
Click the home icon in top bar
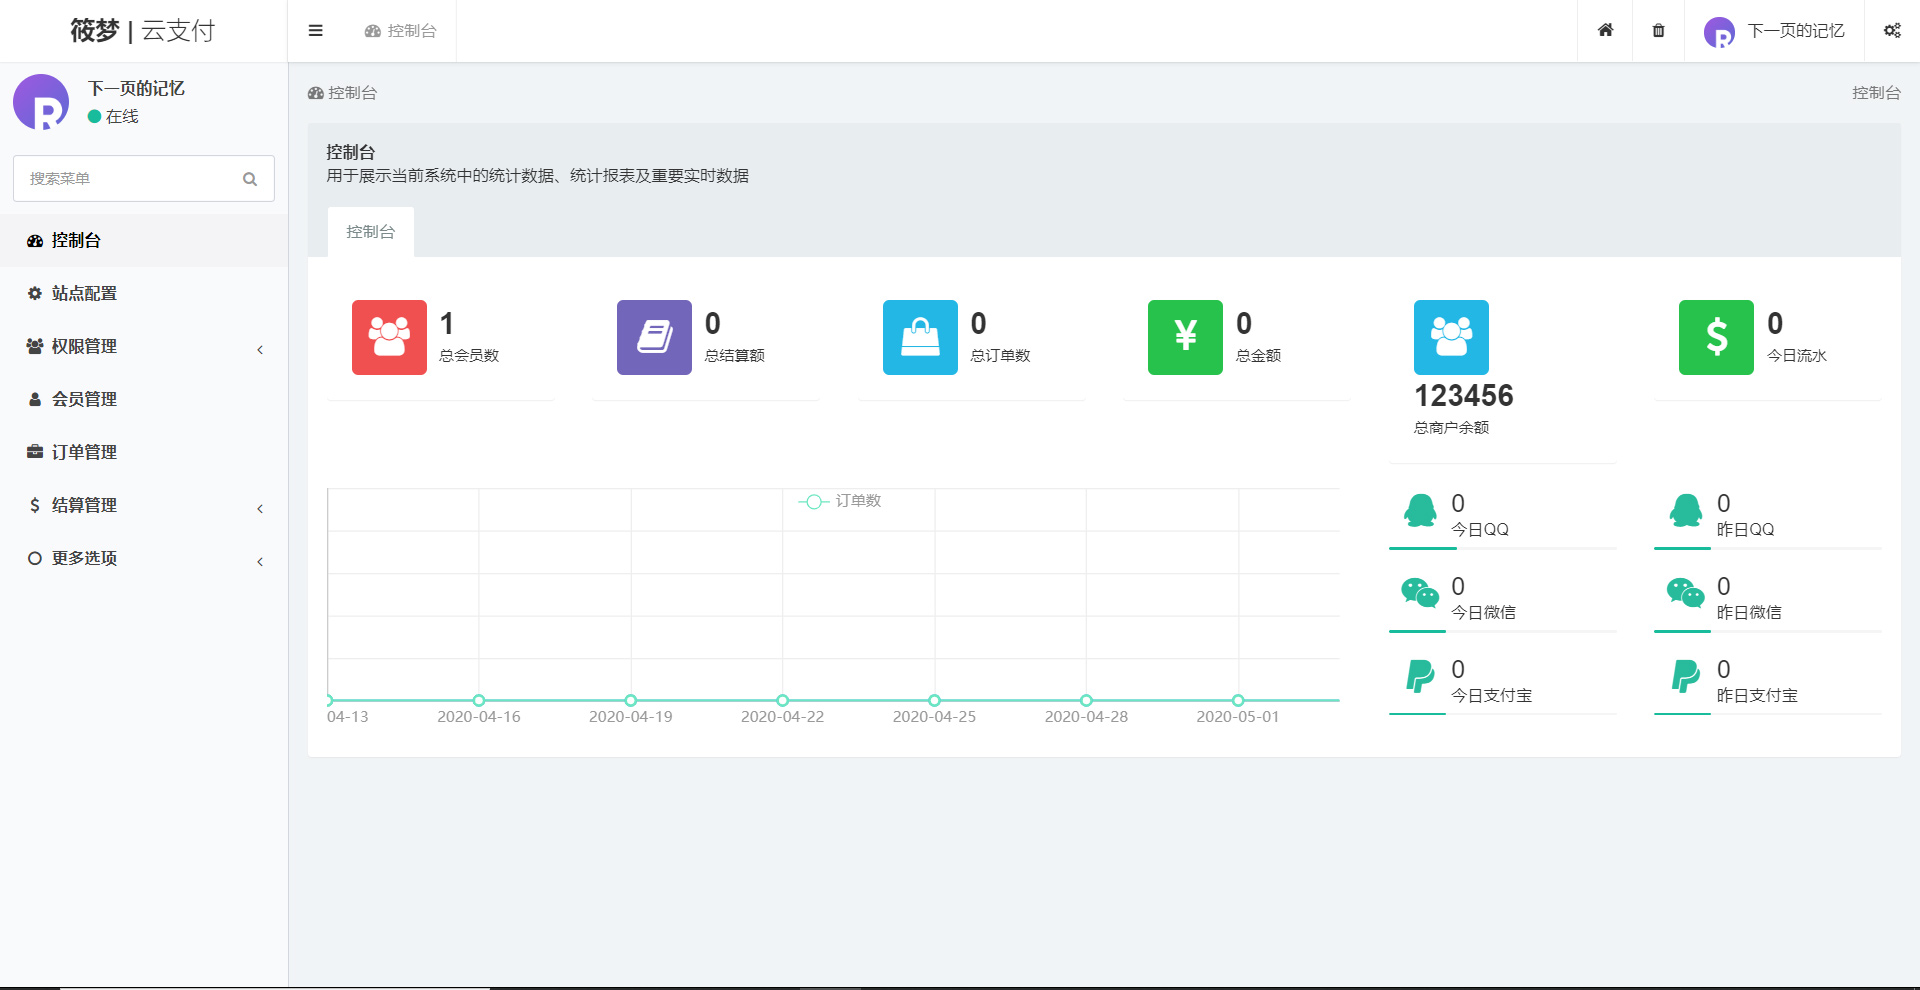(1605, 31)
